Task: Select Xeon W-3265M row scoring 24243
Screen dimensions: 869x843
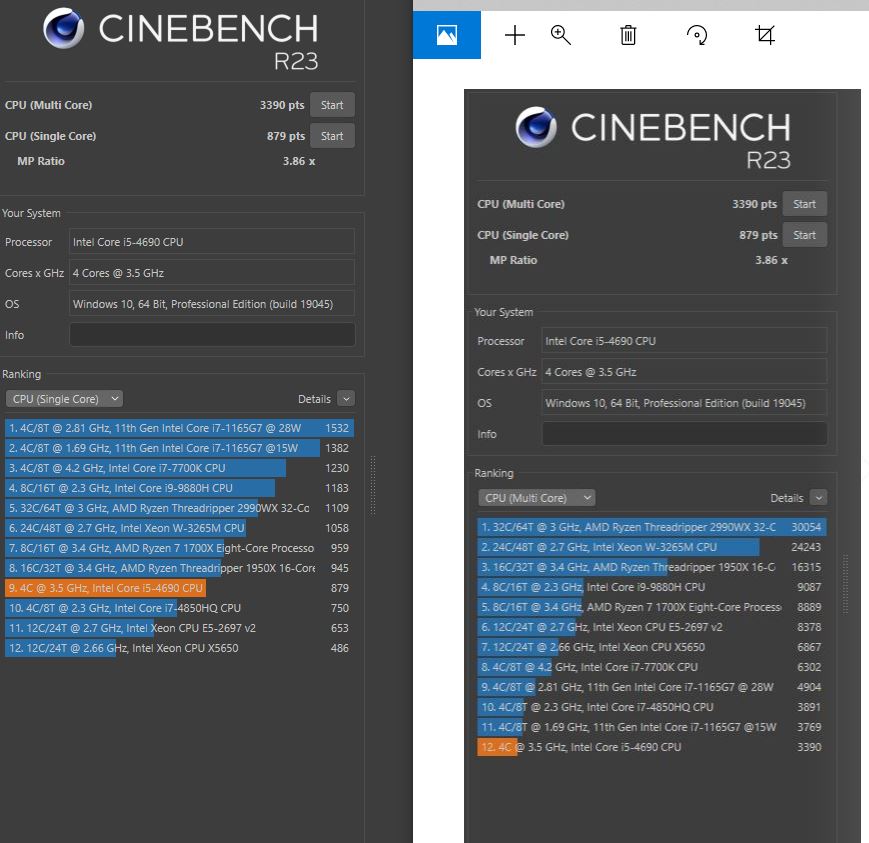Action: 652,547
